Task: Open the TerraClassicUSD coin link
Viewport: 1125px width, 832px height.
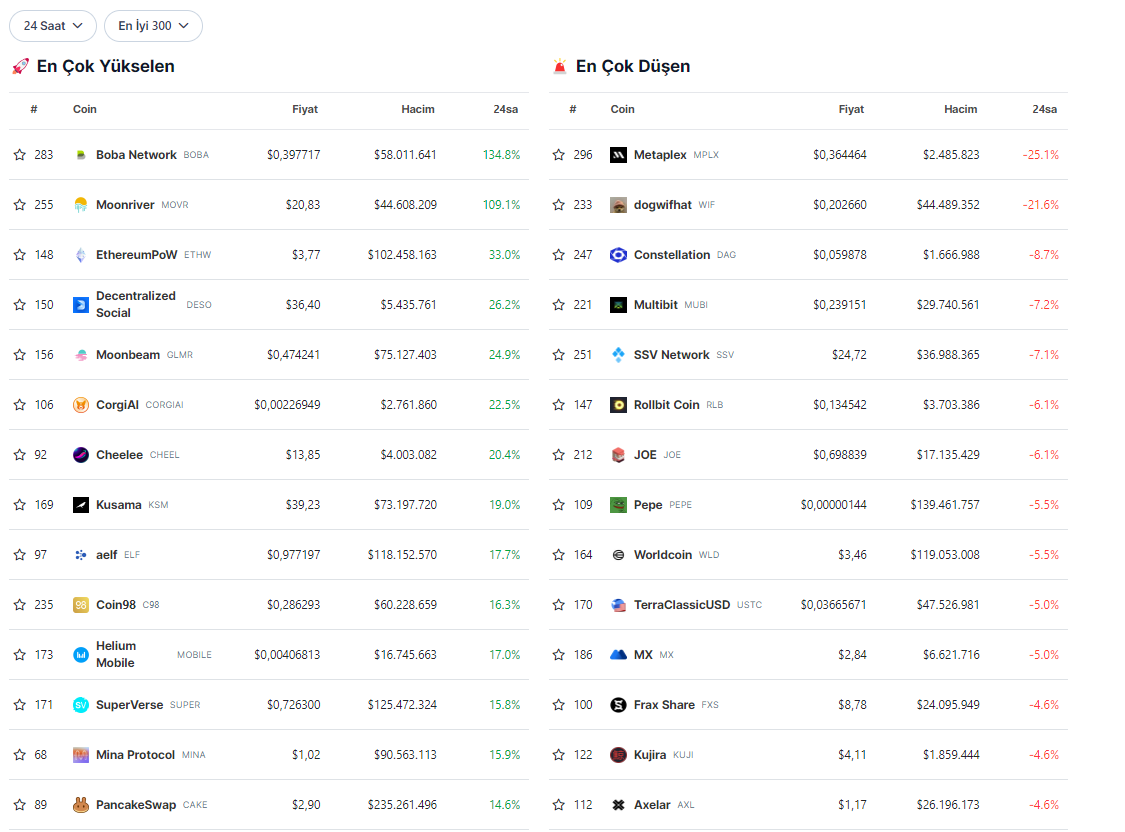Action: click(682, 605)
